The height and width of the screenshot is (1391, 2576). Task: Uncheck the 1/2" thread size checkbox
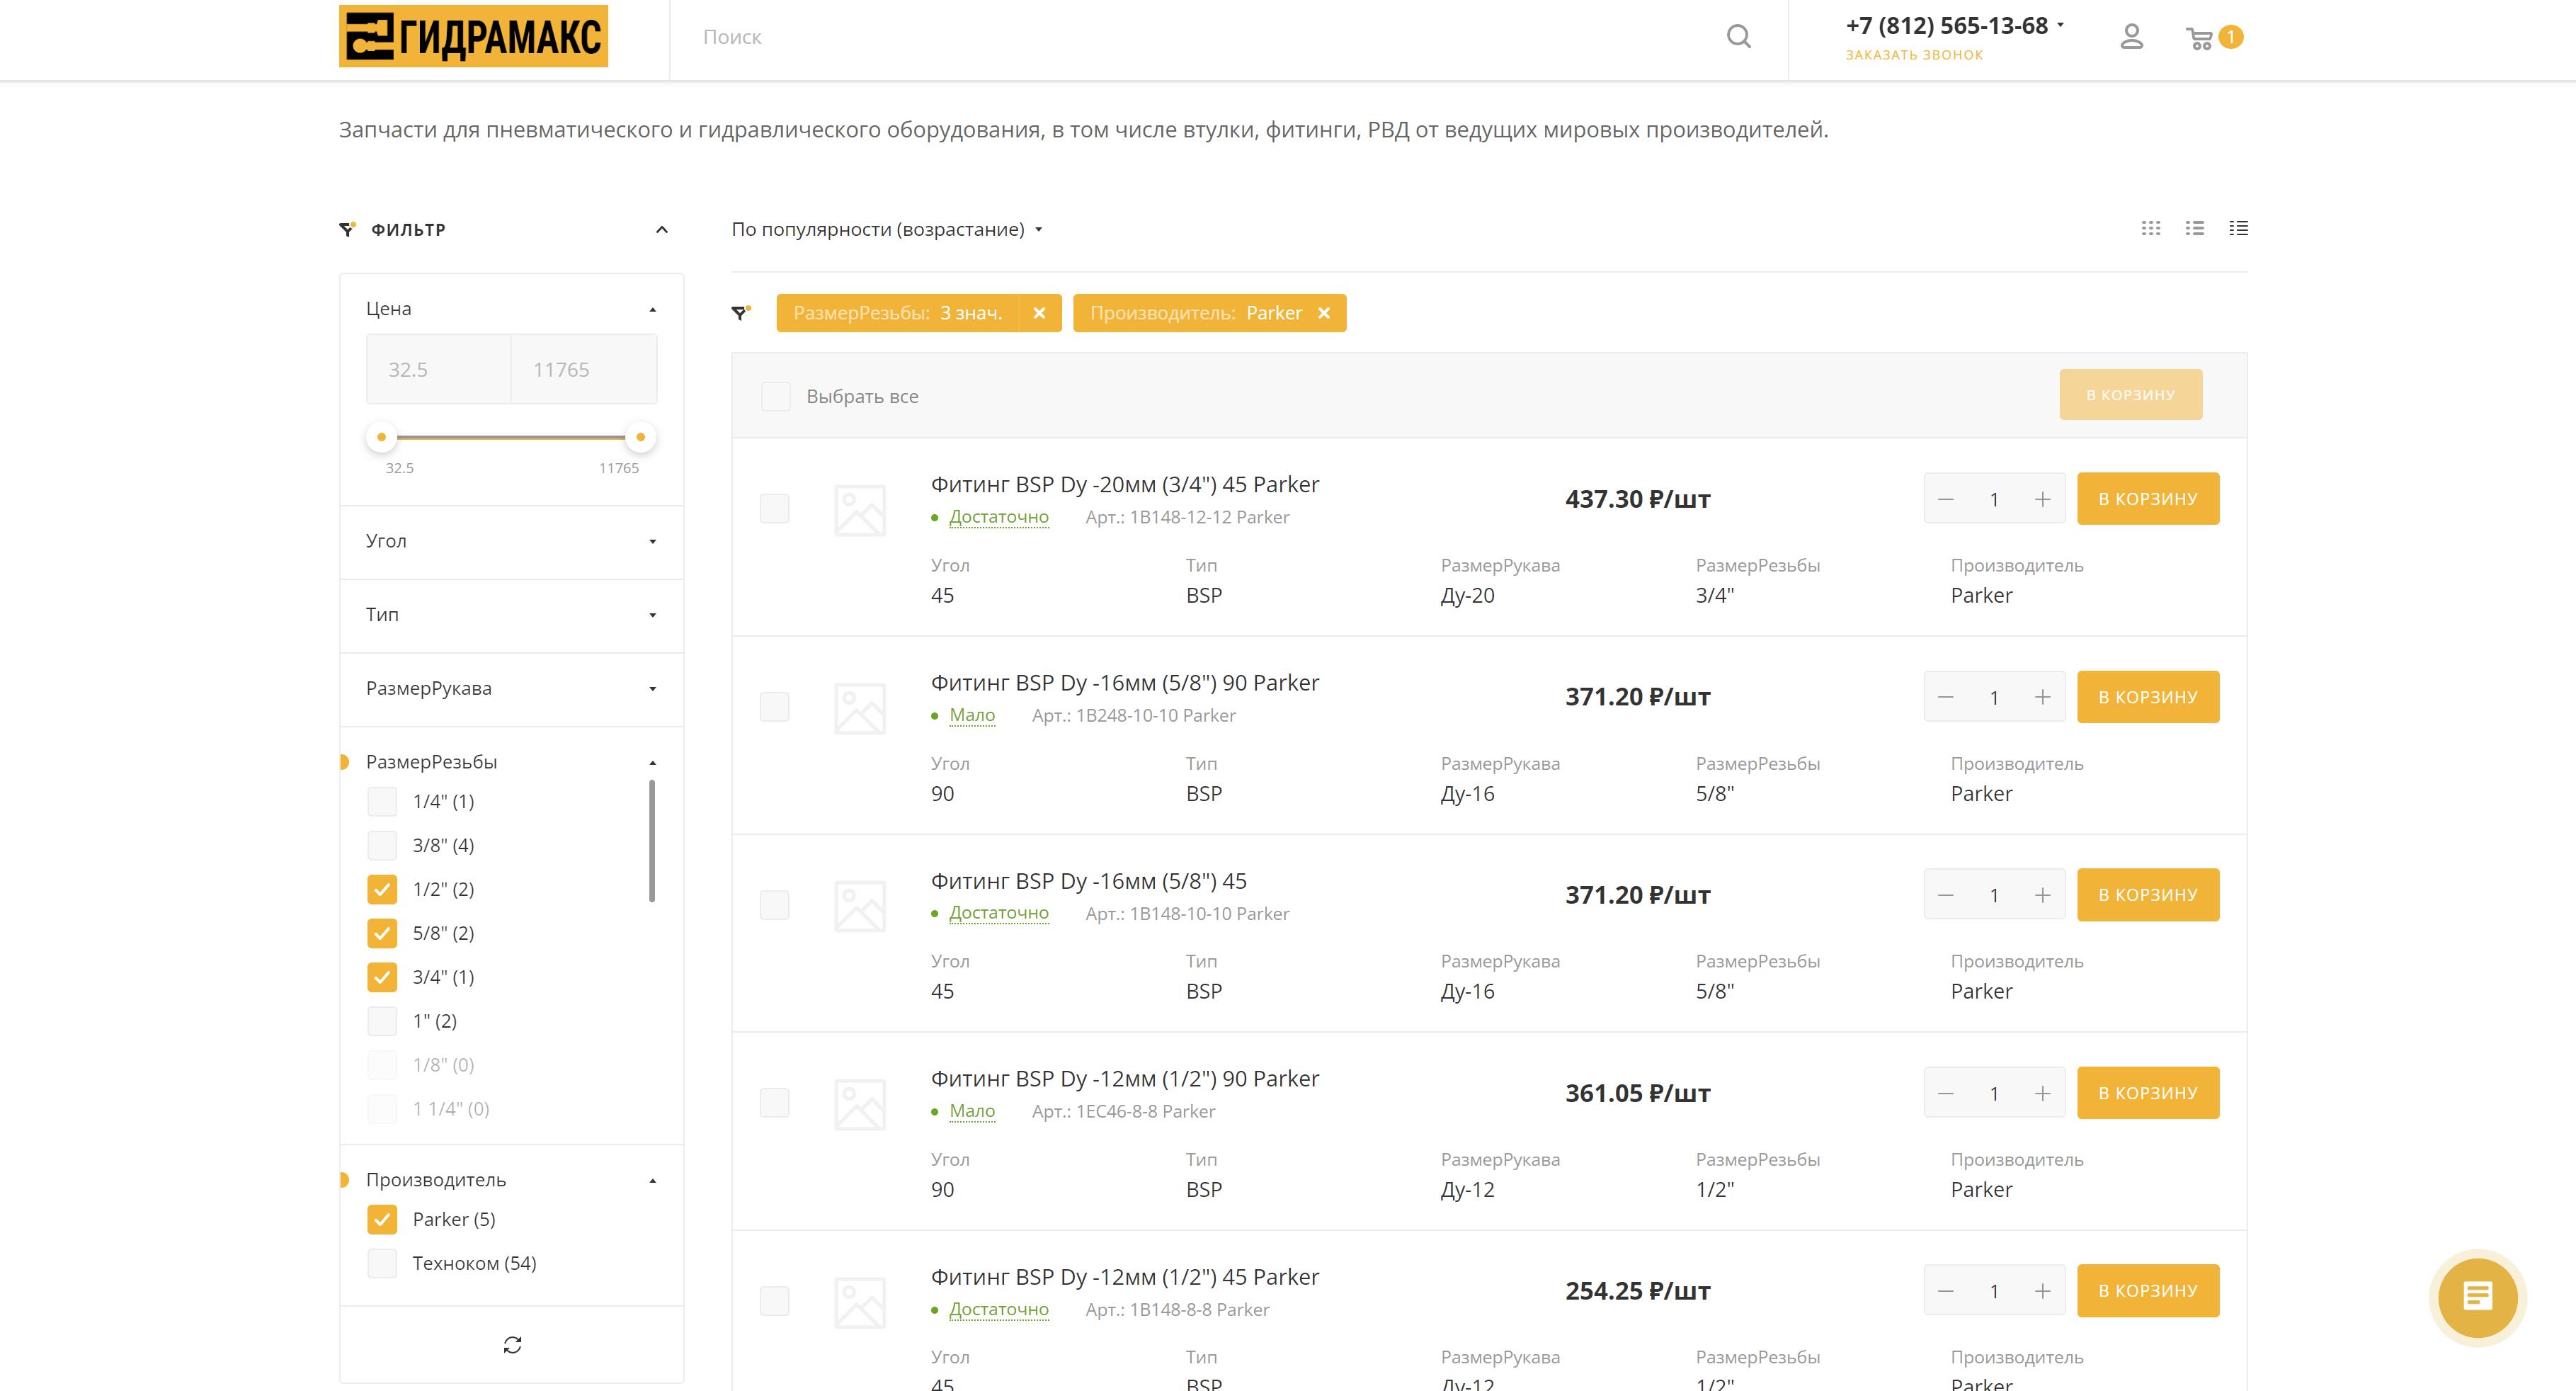click(382, 889)
